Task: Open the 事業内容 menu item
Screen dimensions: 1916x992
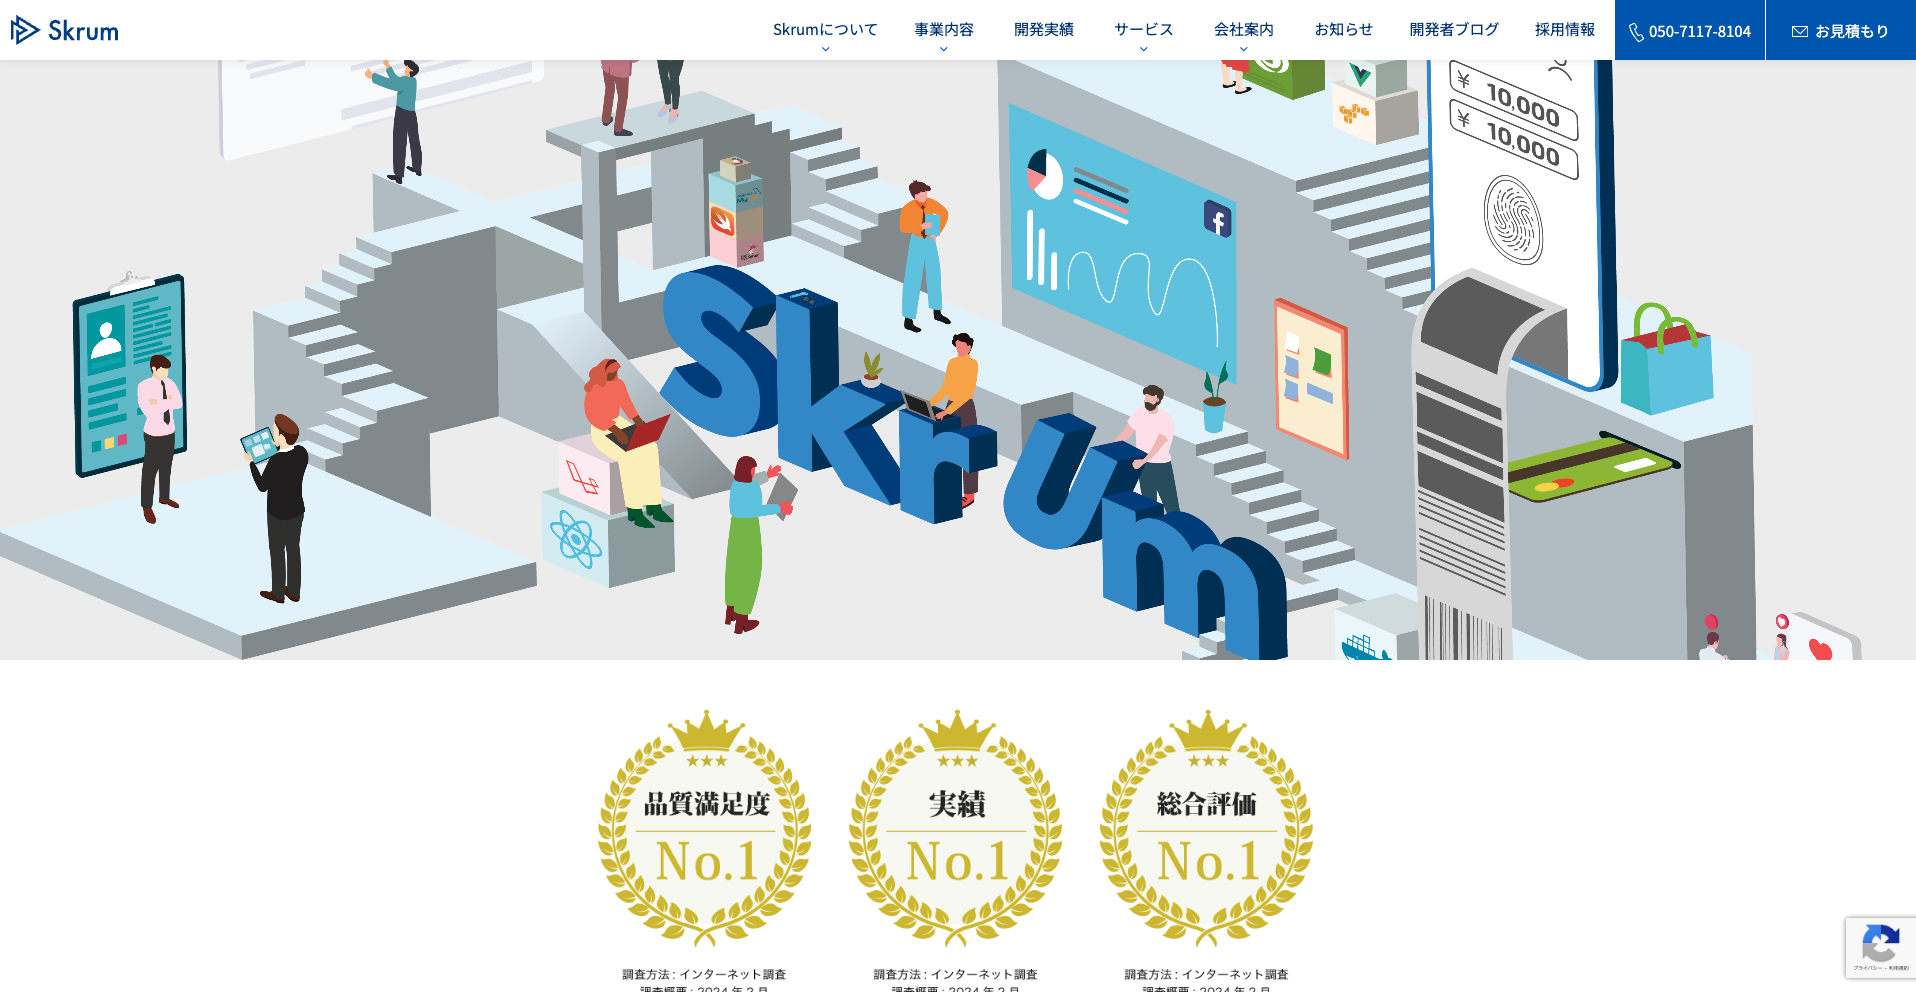Action: [943, 30]
